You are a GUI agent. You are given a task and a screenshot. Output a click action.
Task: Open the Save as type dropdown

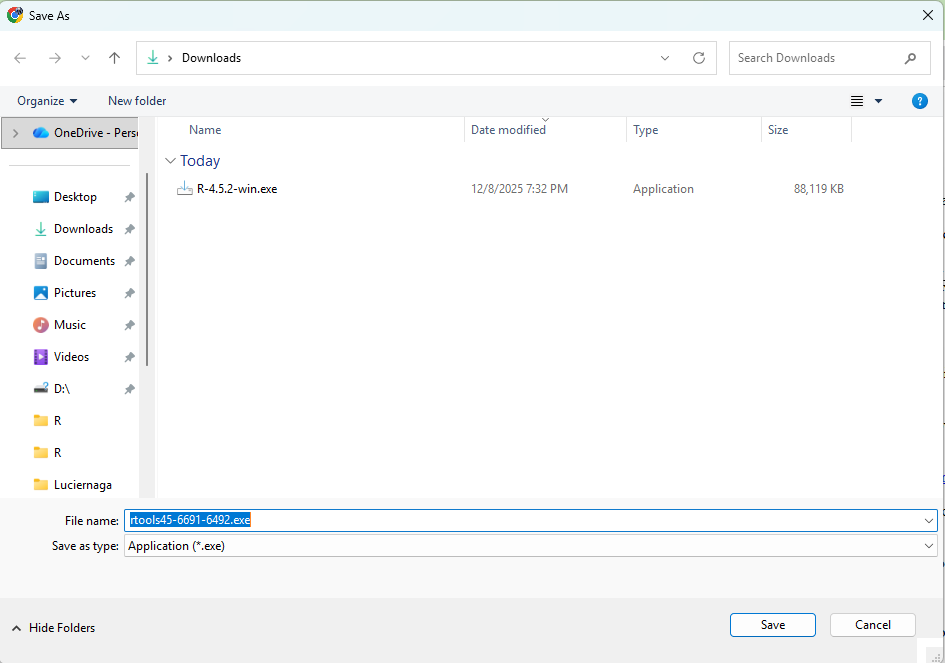[x=929, y=546]
